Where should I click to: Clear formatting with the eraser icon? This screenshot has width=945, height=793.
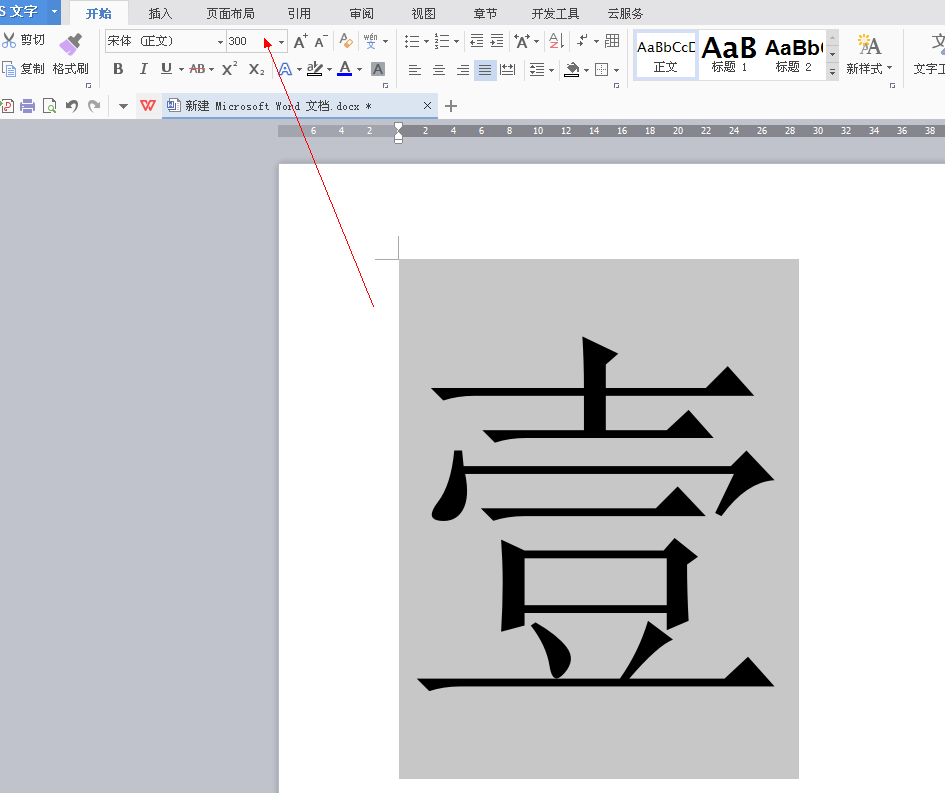pyautogui.click(x=344, y=42)
